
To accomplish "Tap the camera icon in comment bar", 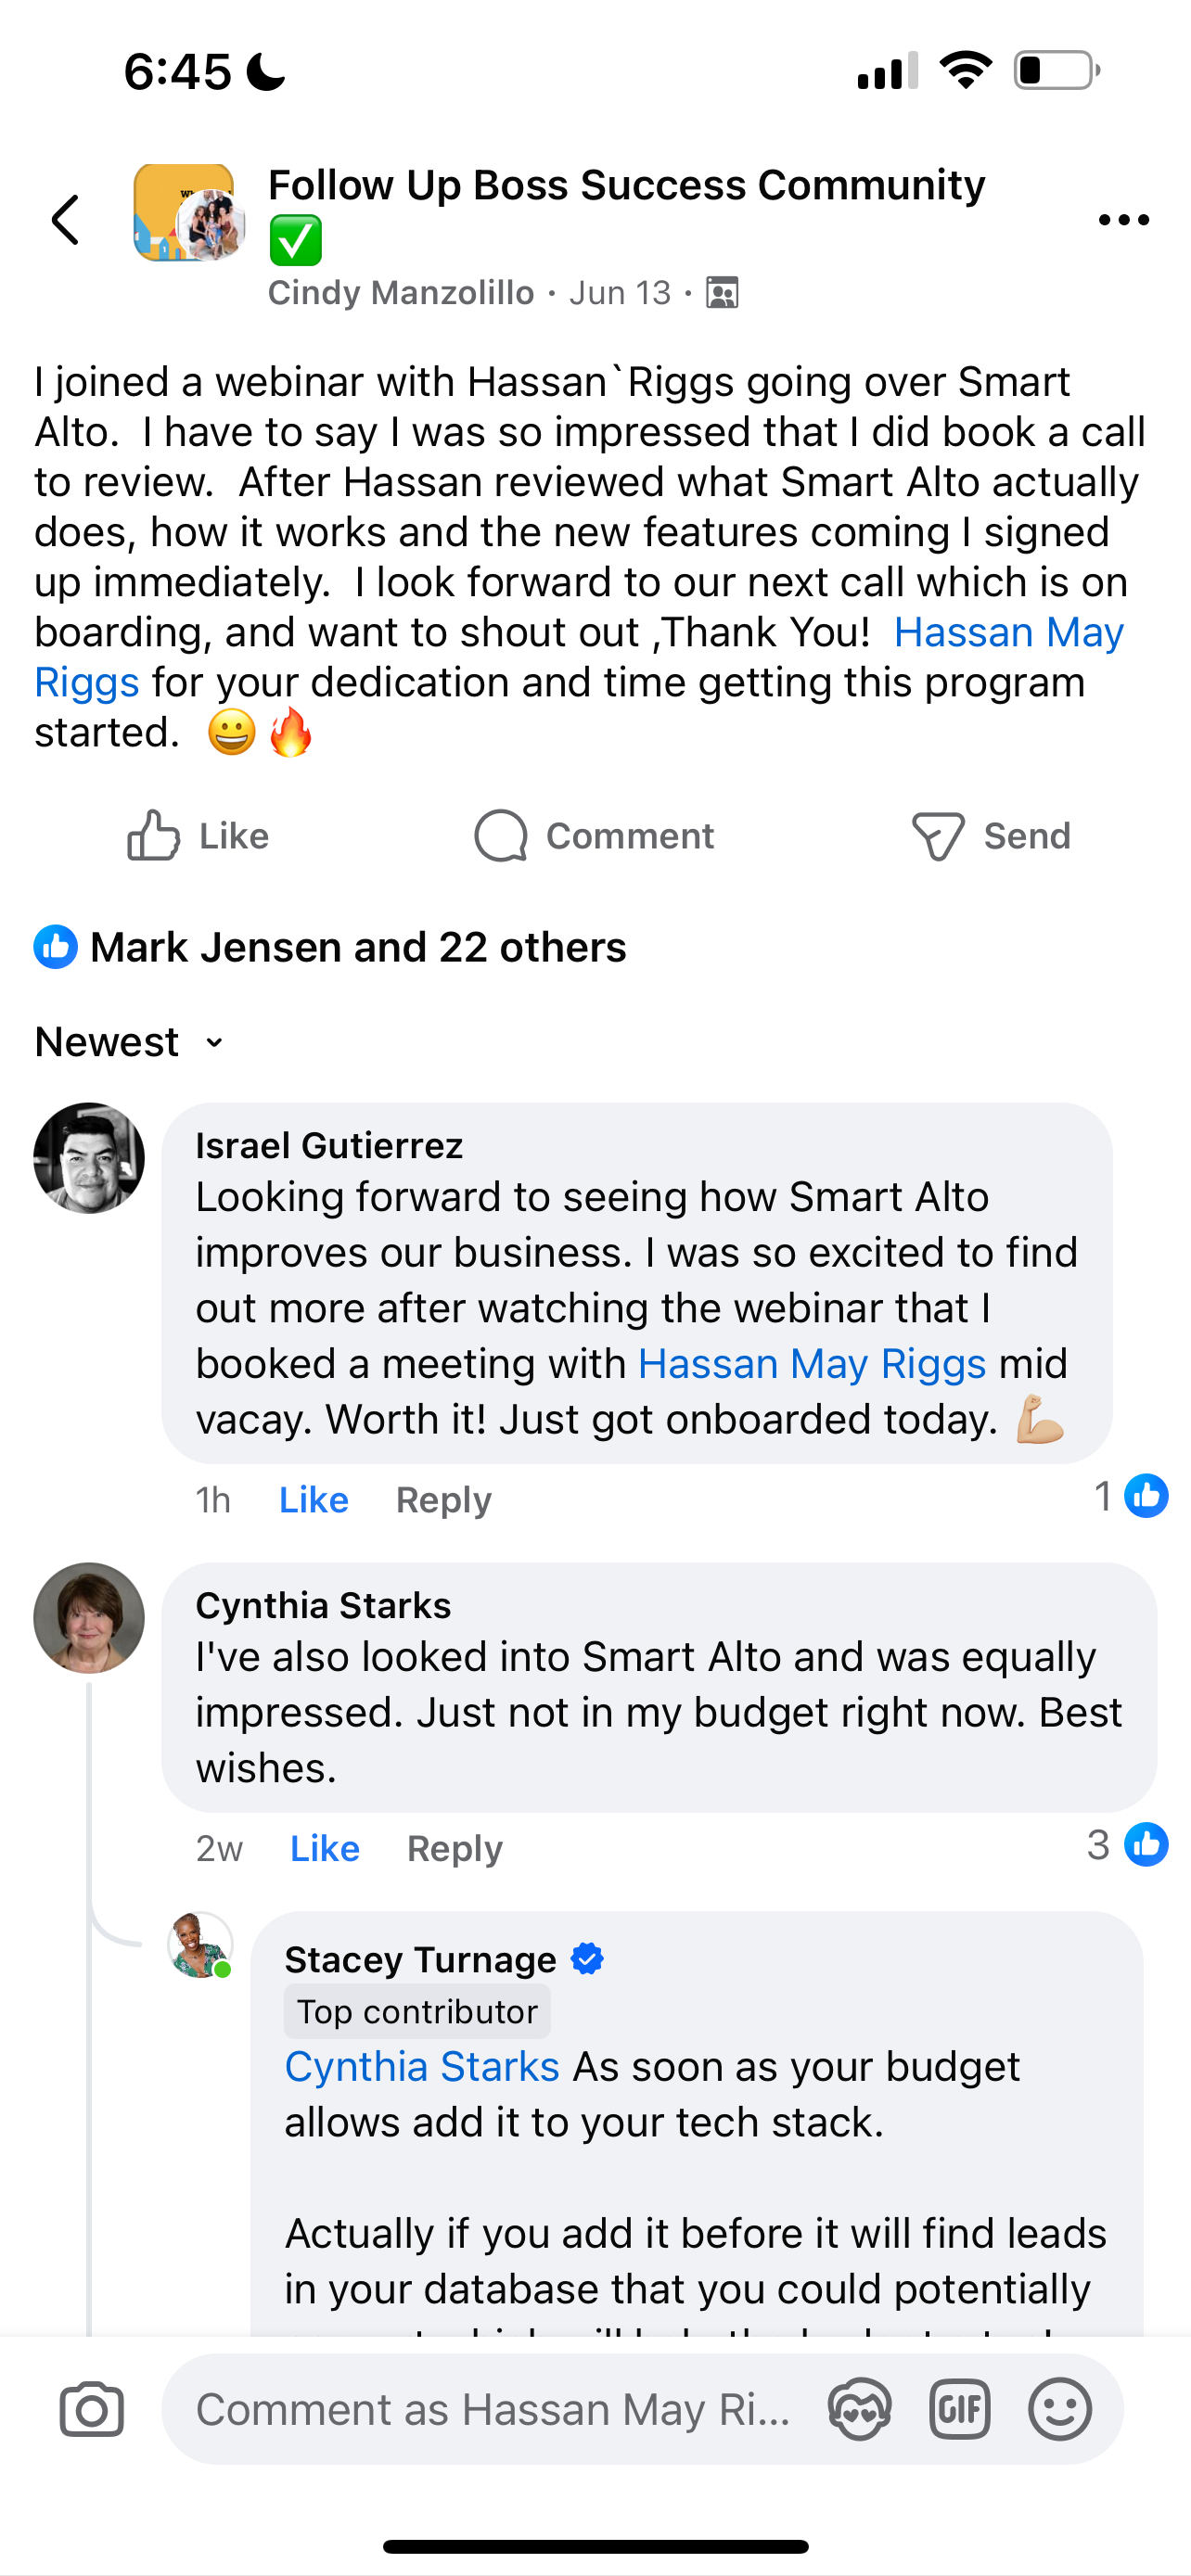I will pyautogui.click(x=92, y=2409).
